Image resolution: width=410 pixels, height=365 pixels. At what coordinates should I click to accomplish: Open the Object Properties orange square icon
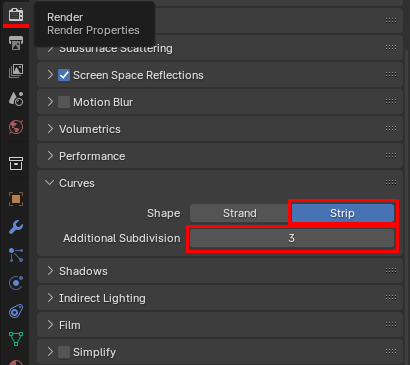[x=16, y=199]
